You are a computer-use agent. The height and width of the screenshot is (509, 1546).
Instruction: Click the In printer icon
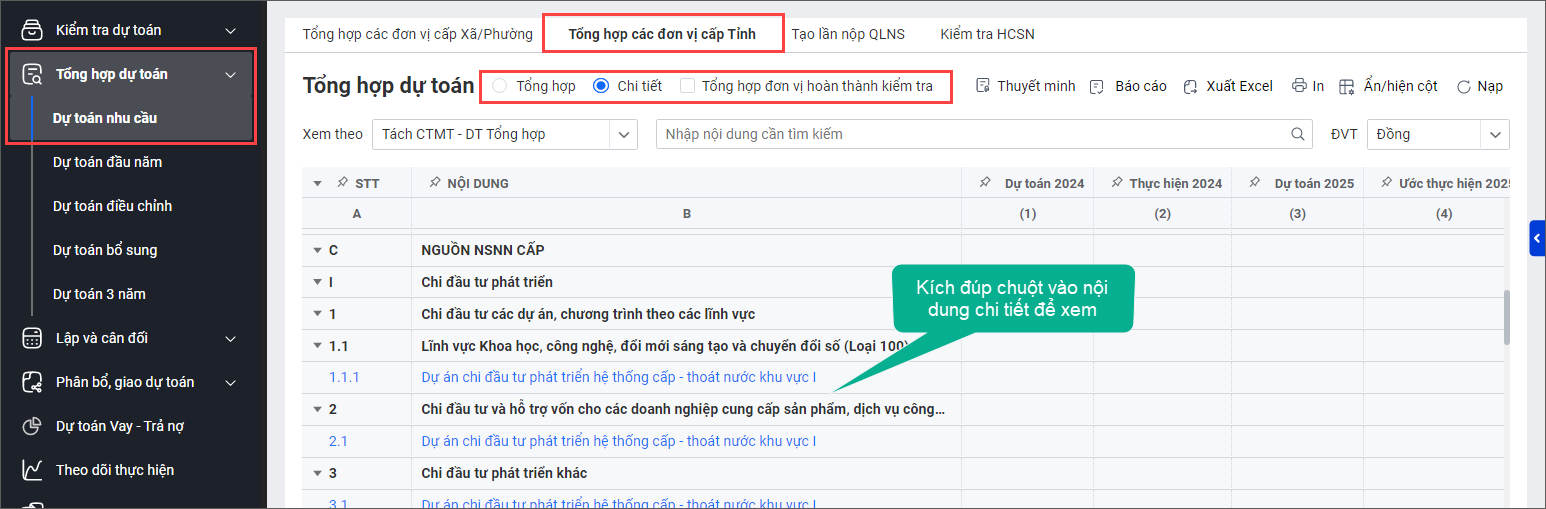pos(1299,86)
